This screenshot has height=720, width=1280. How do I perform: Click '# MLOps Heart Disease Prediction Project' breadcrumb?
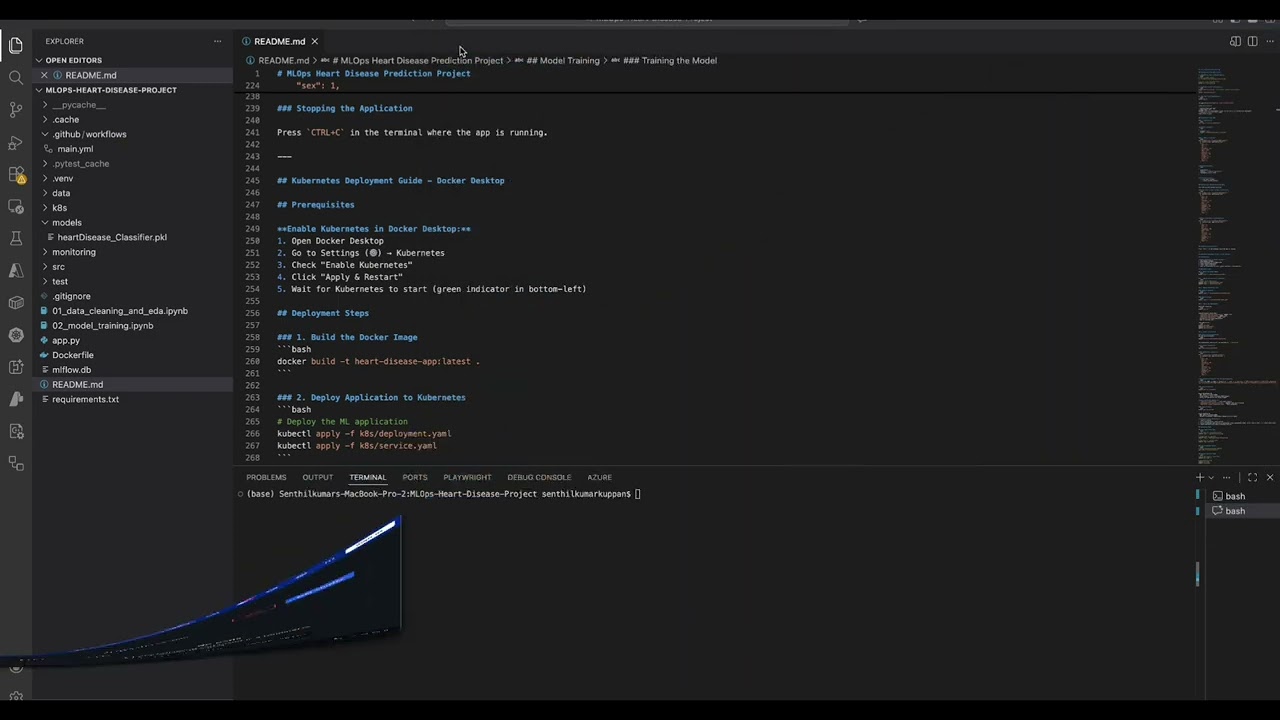[x=417, y=60]
